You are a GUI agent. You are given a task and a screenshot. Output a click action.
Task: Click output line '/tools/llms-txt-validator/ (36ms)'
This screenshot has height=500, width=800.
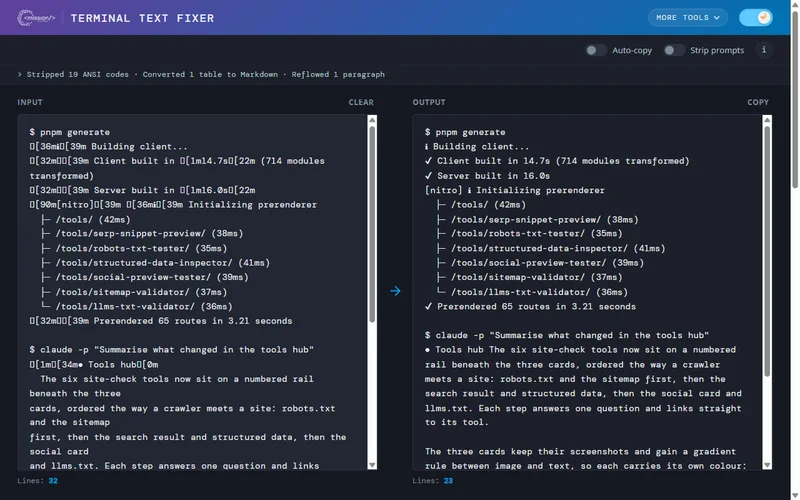[532, 292]
